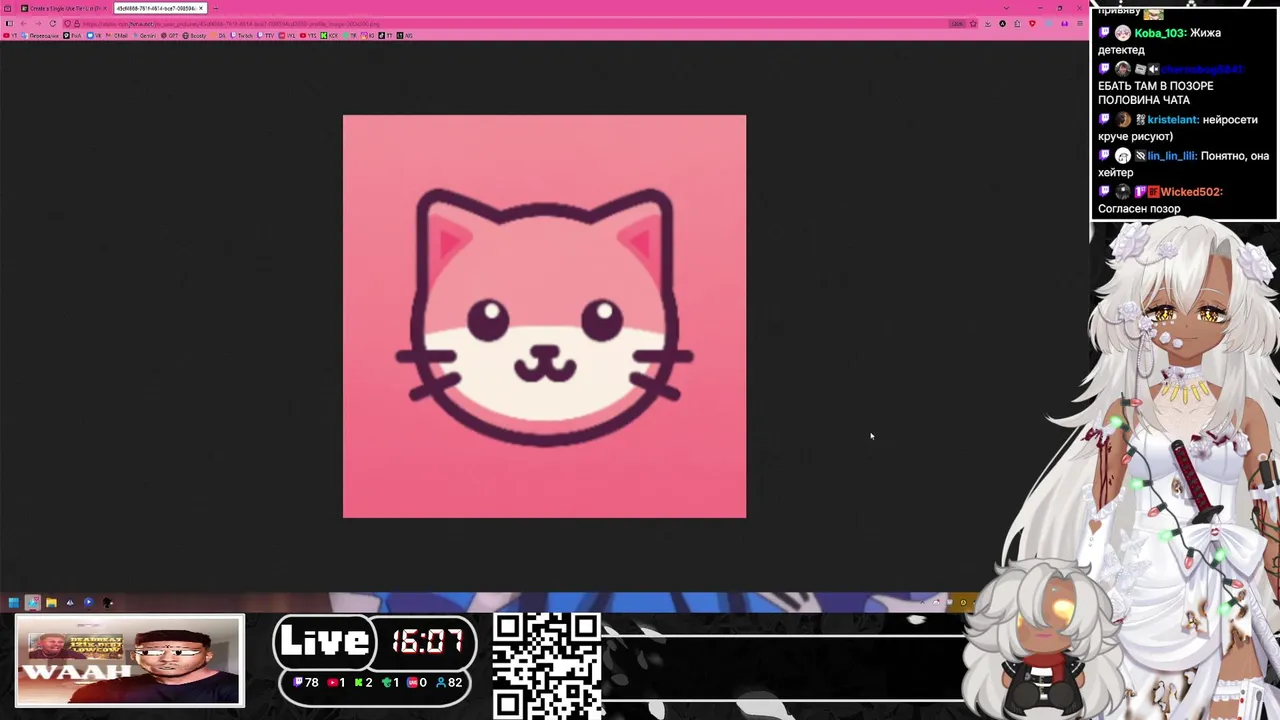Click the 16:07 stream timer
1280x720 pixels.
(427, 642)
